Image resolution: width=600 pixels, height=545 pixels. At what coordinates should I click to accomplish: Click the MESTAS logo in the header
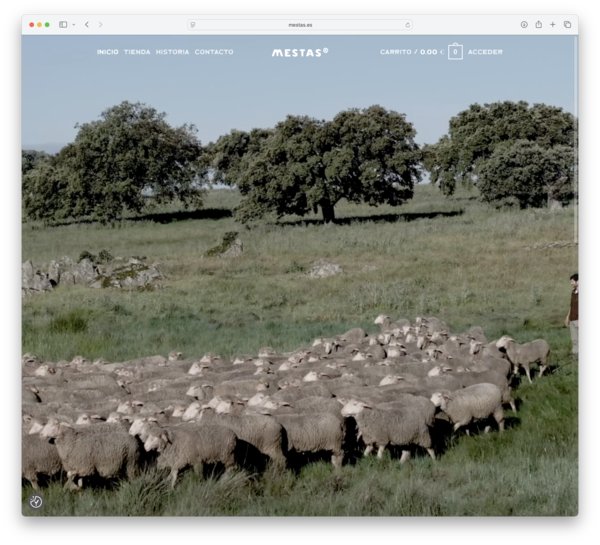click(299, 52)
